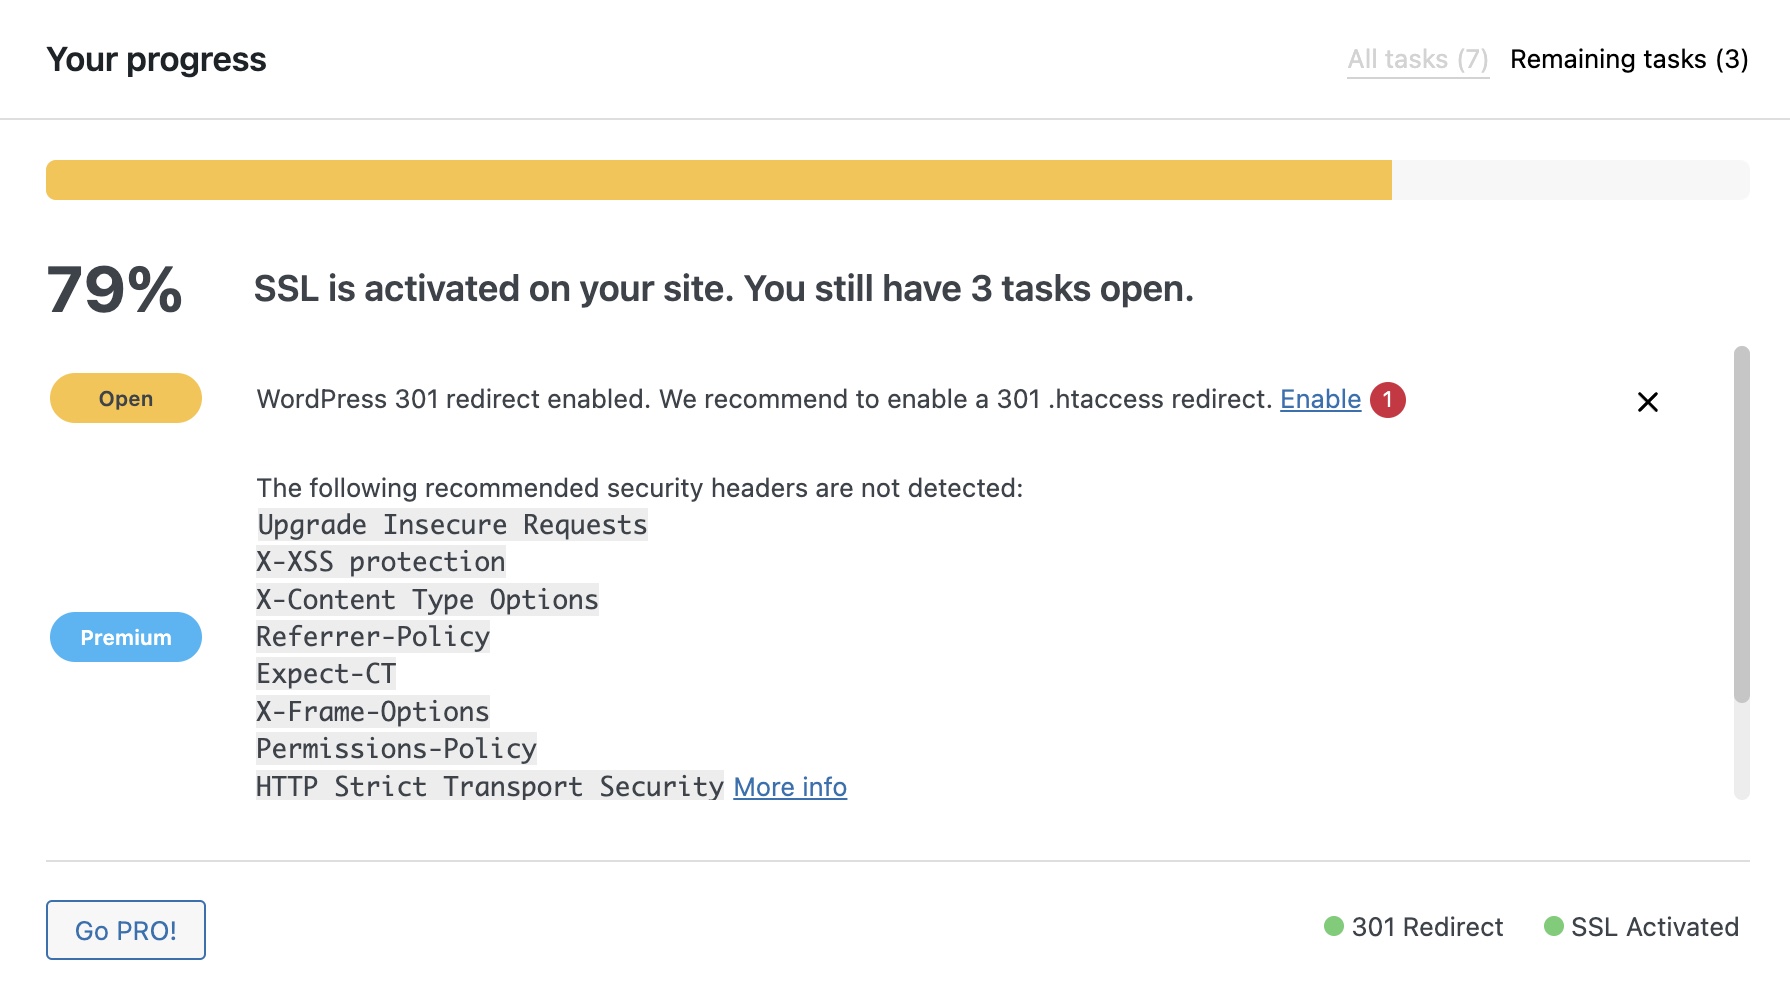1790x990 pixels.
Task: Click the Referrer-Policy header item
Action: click(x=373, y=637)
